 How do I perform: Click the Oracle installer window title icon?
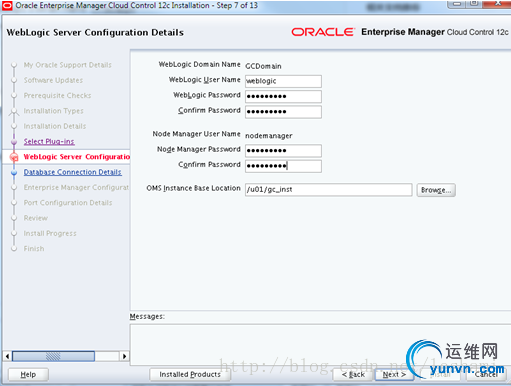(7, 5)
